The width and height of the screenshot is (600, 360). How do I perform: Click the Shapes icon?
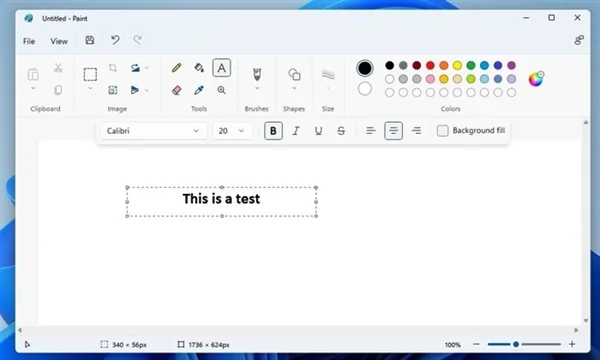(x=294, y=74)
